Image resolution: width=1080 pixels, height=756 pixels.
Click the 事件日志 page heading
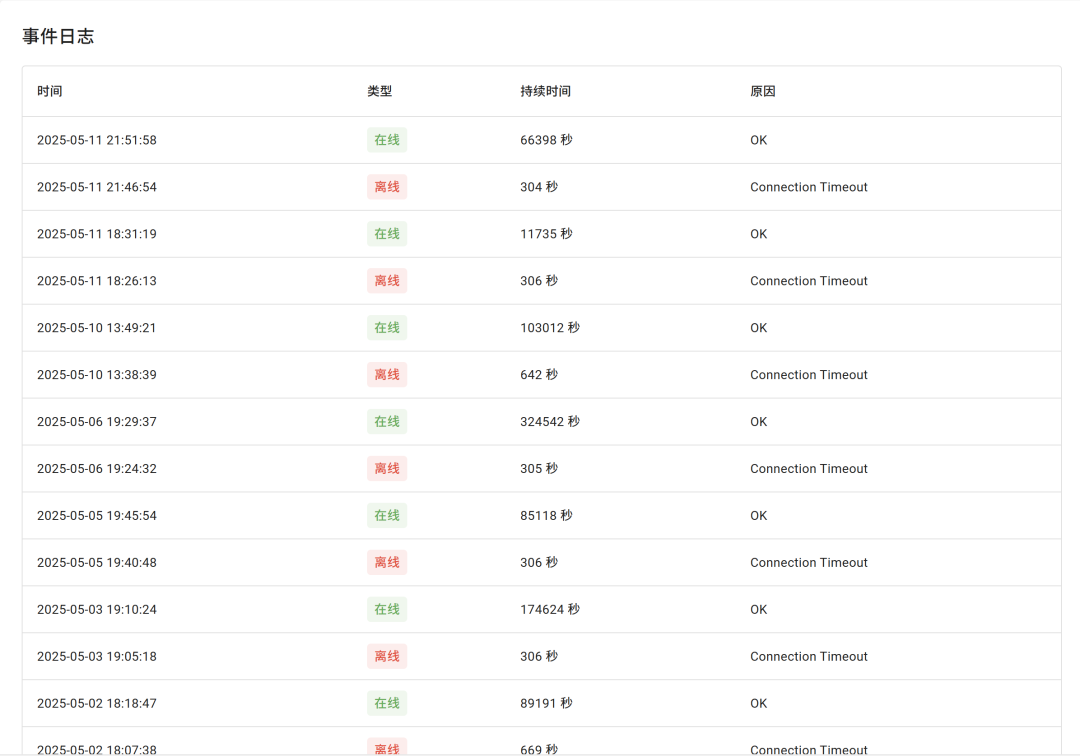58,36
